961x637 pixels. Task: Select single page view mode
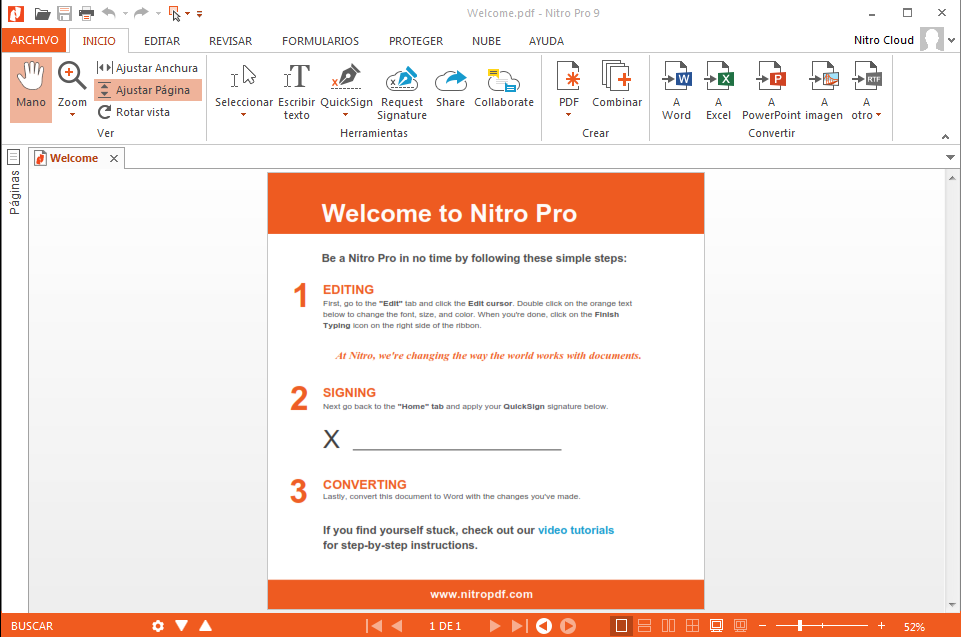coord(621,625)
